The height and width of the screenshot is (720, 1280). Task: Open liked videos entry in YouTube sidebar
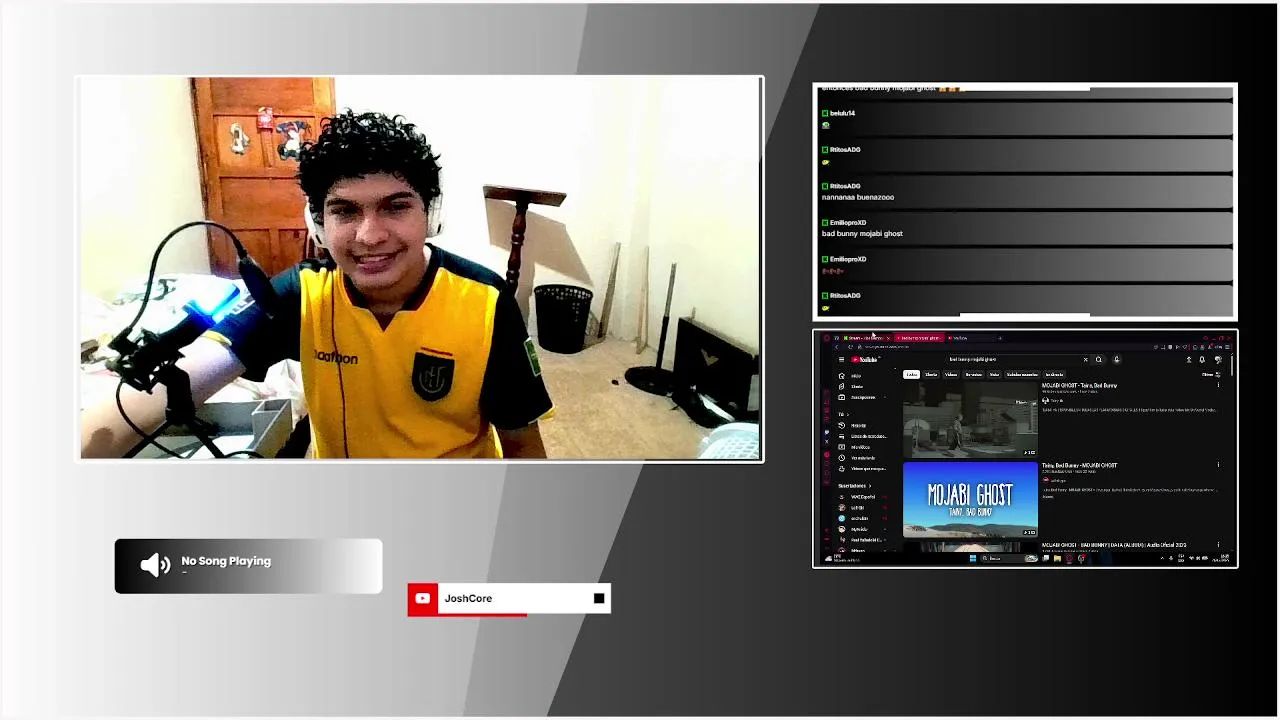tap(860, 469)
